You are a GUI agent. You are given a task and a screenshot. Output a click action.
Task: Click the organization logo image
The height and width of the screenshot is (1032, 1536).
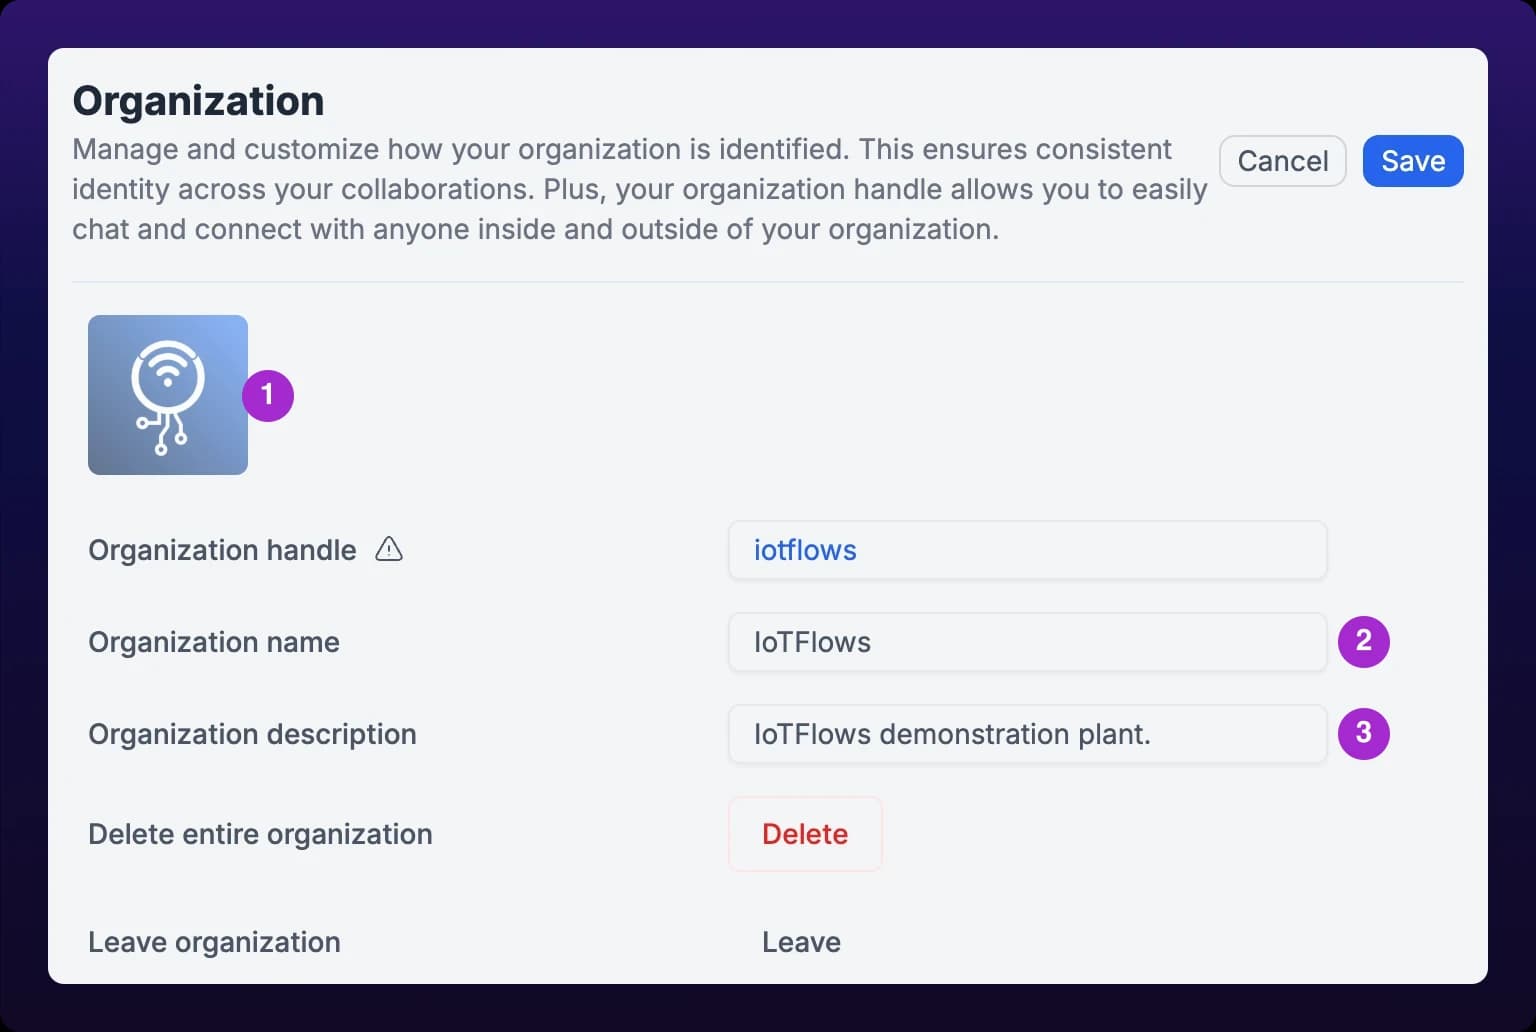pos(168,395)
